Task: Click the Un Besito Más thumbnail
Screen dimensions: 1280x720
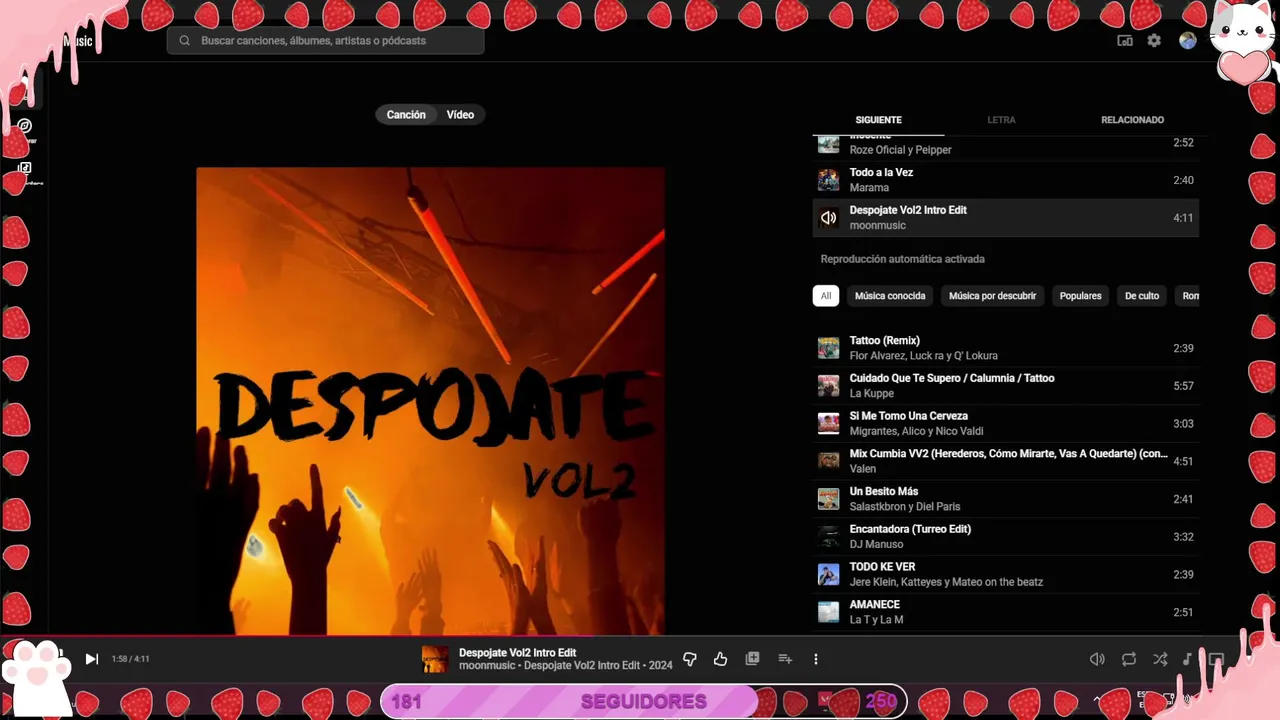Action: [828, 499]
